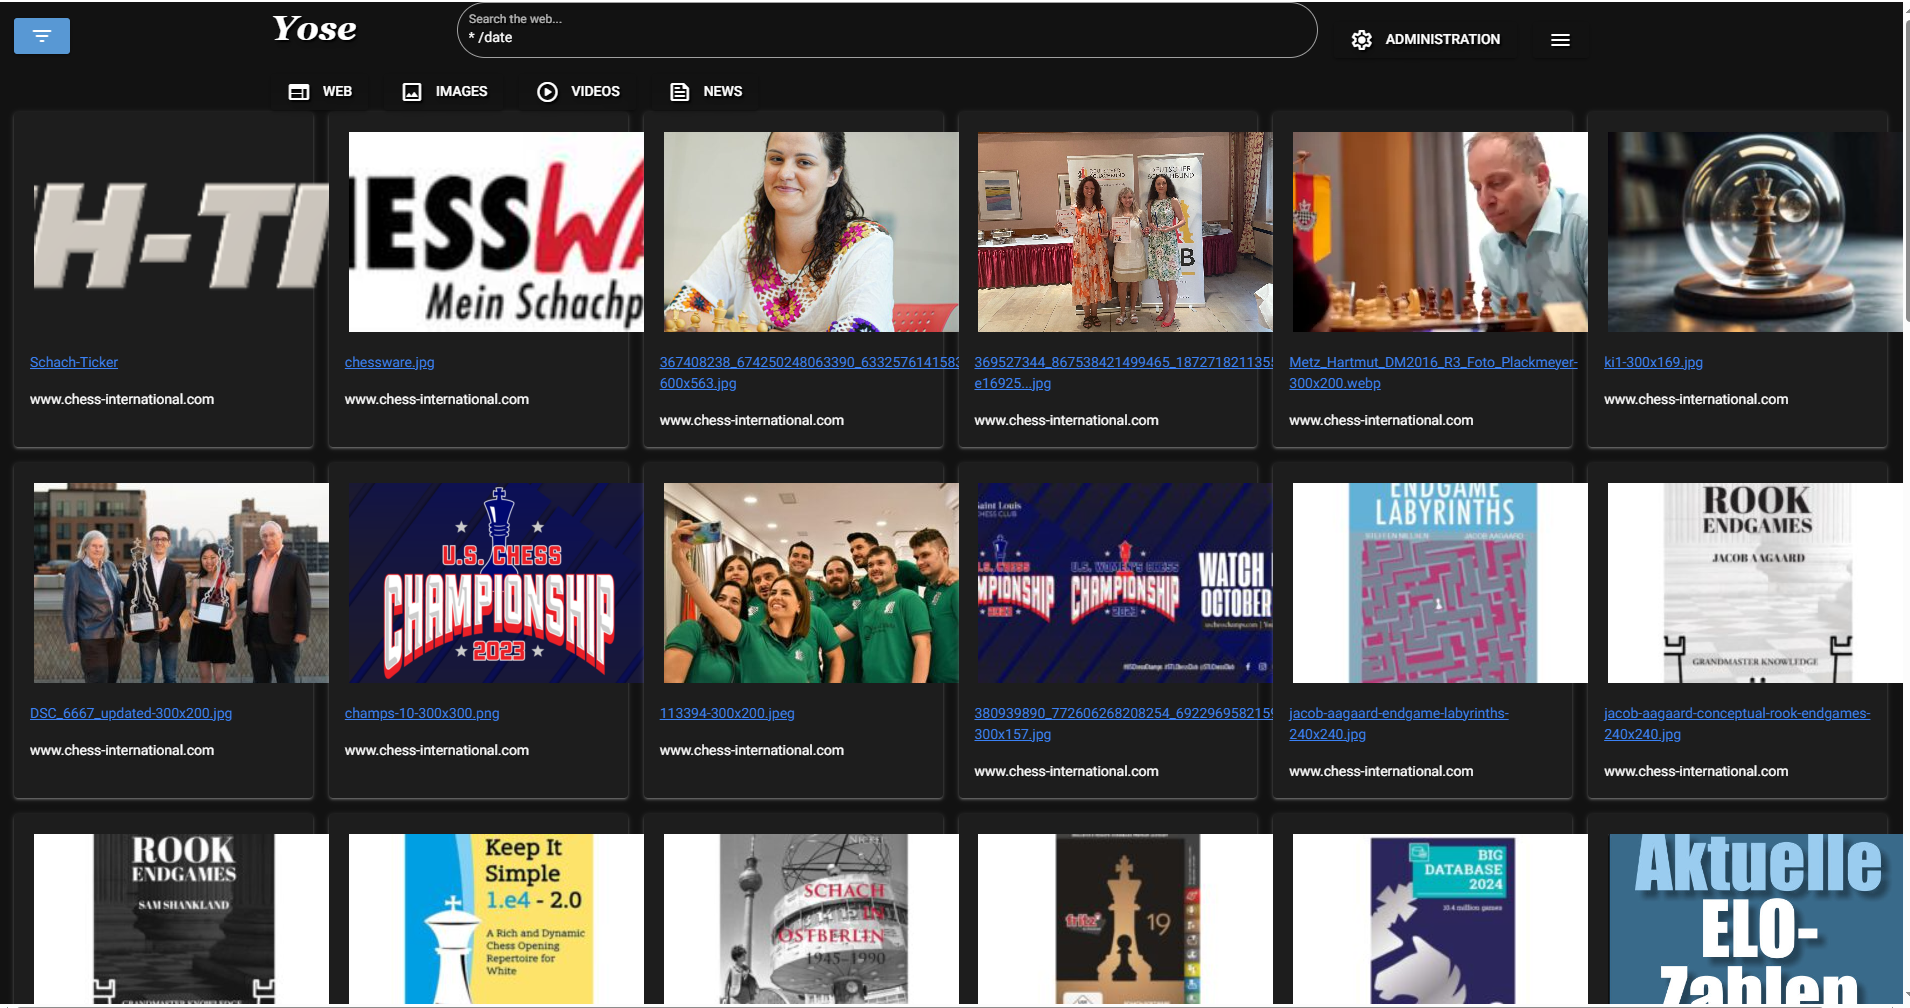The height and width of the screenshot is (1008, 1910).
Task: Click the H-TI Schach-Ticker thumbnail
Action: [x=181, y=232]
